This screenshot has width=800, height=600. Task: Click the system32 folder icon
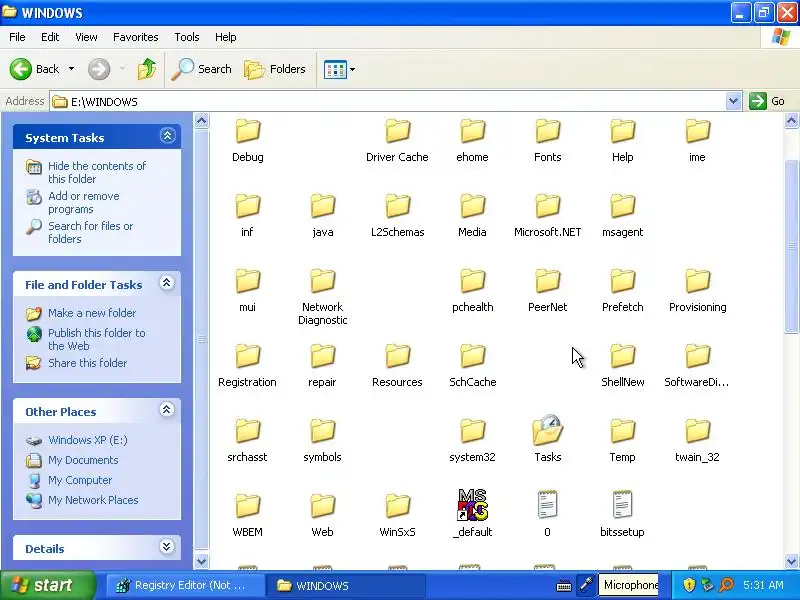click(x=472, y=431)
